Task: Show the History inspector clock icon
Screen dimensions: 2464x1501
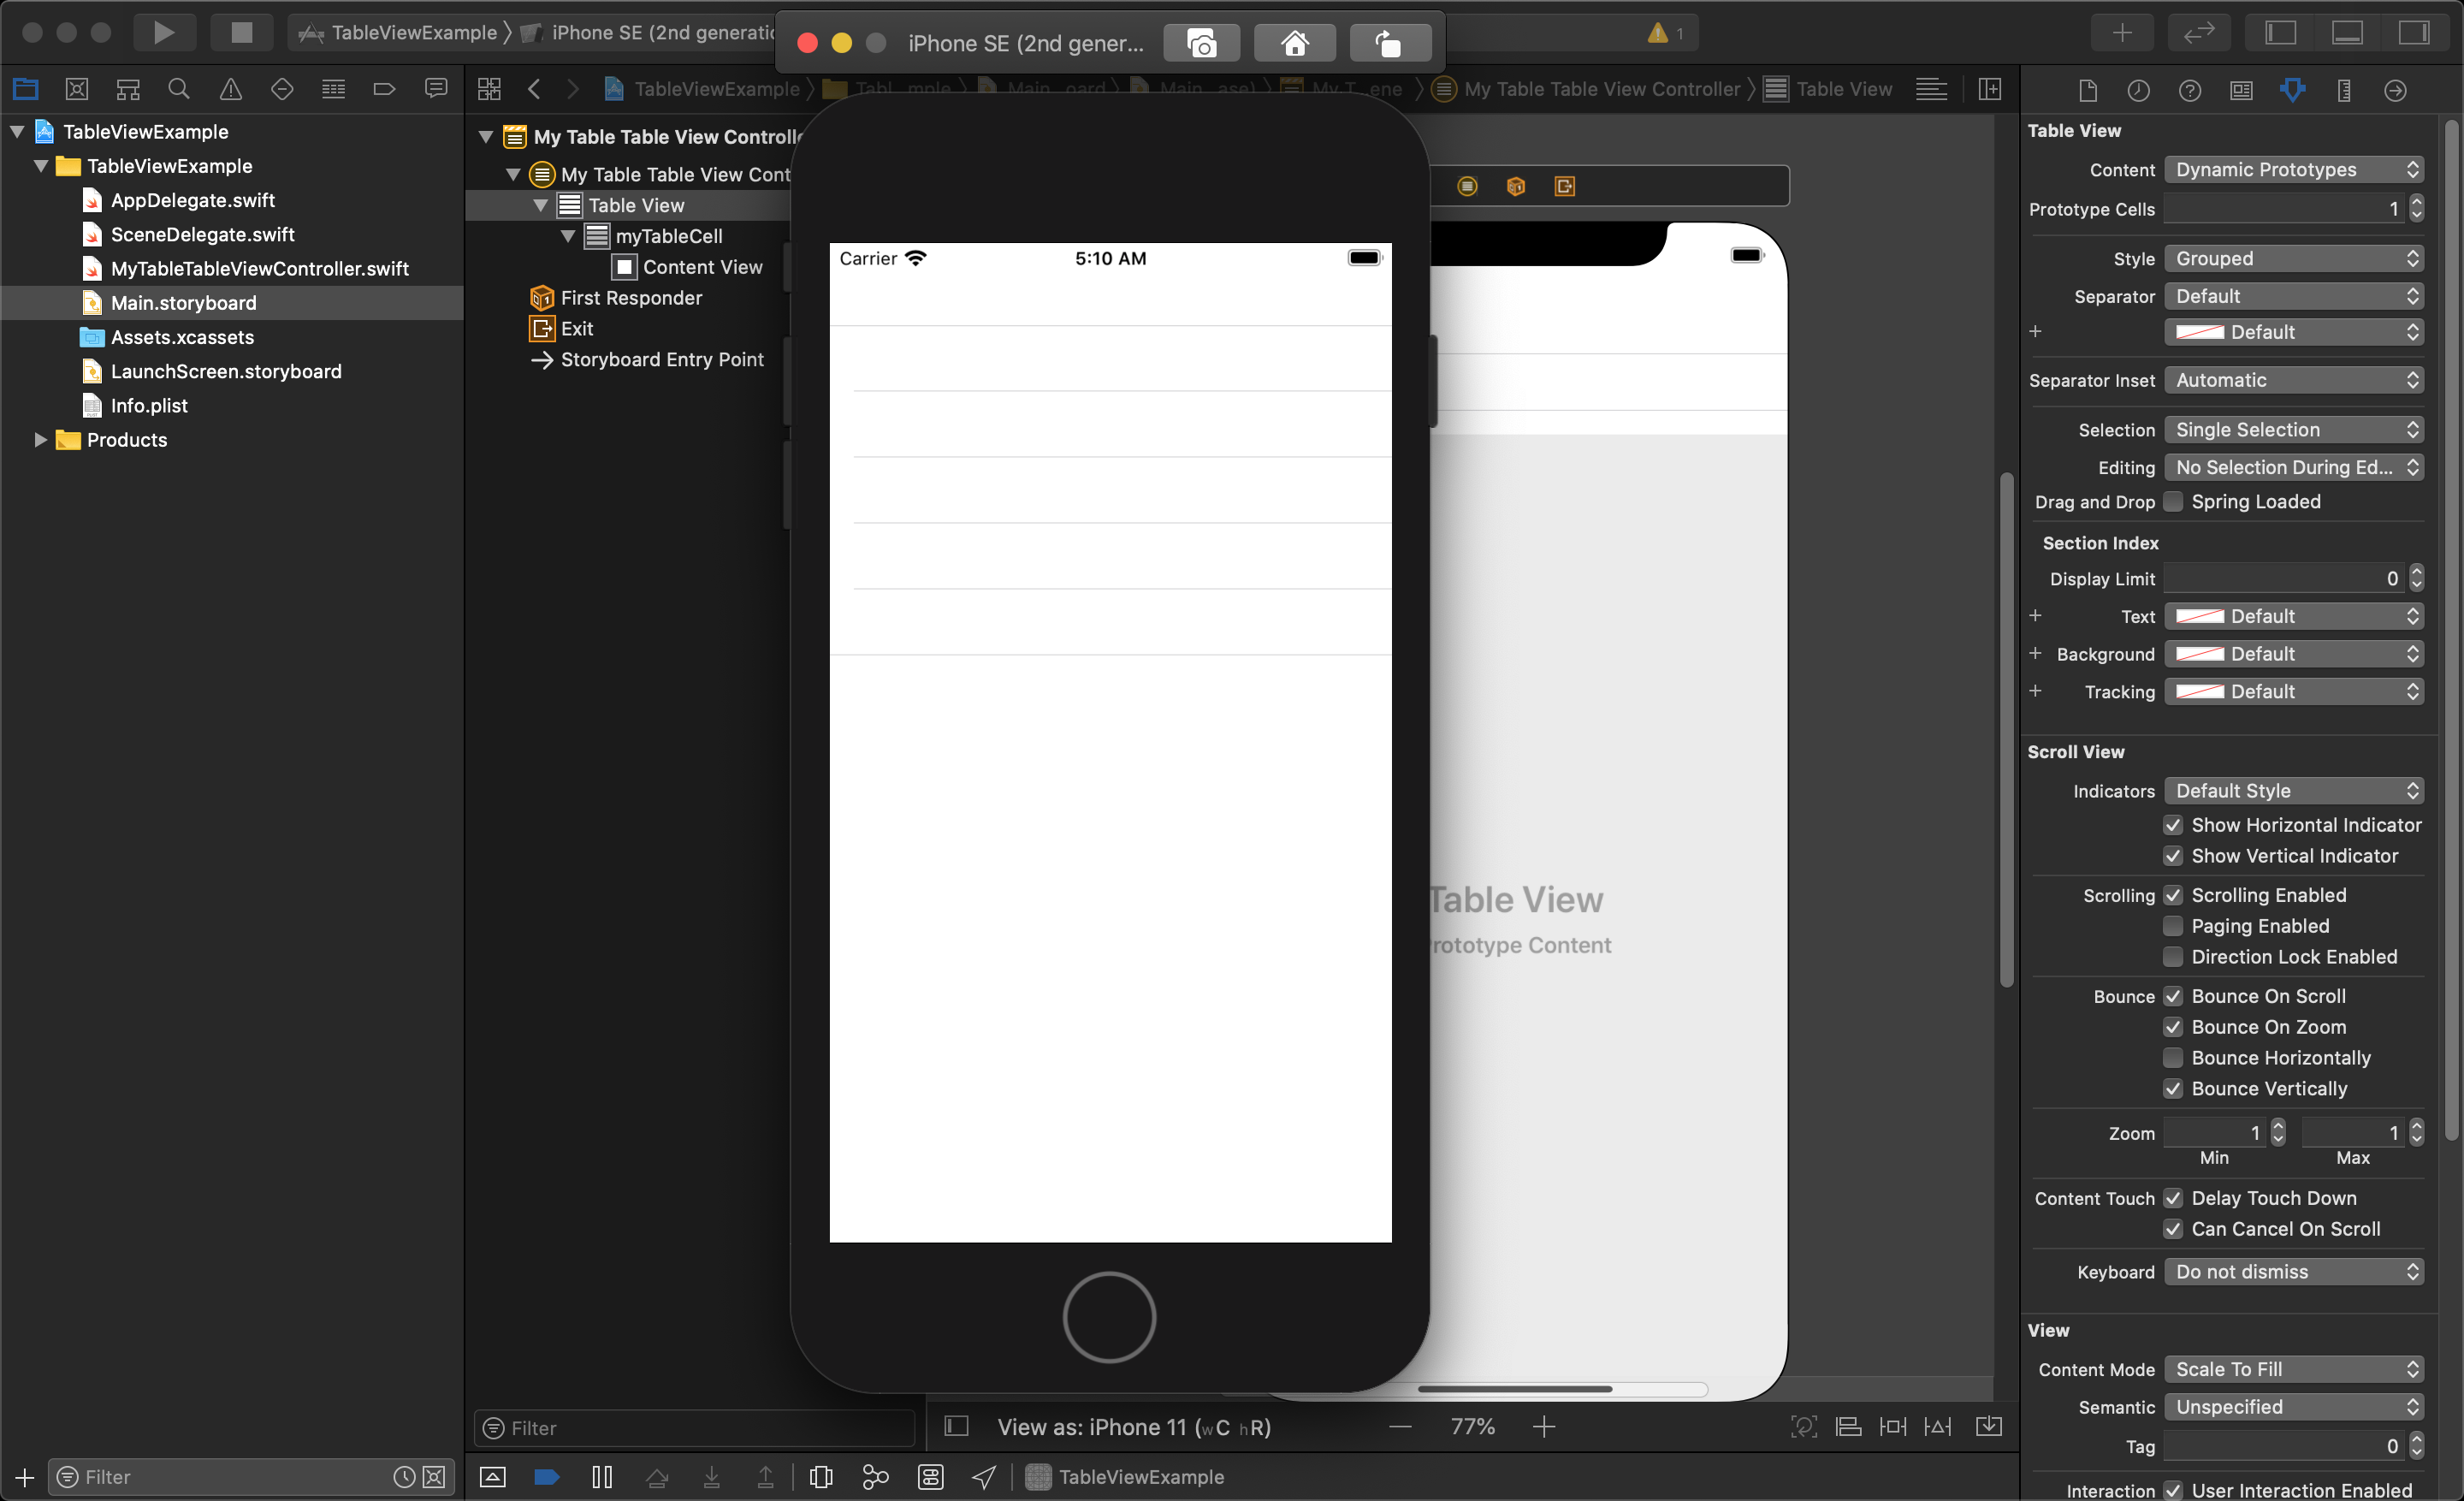Action: 2138,90
